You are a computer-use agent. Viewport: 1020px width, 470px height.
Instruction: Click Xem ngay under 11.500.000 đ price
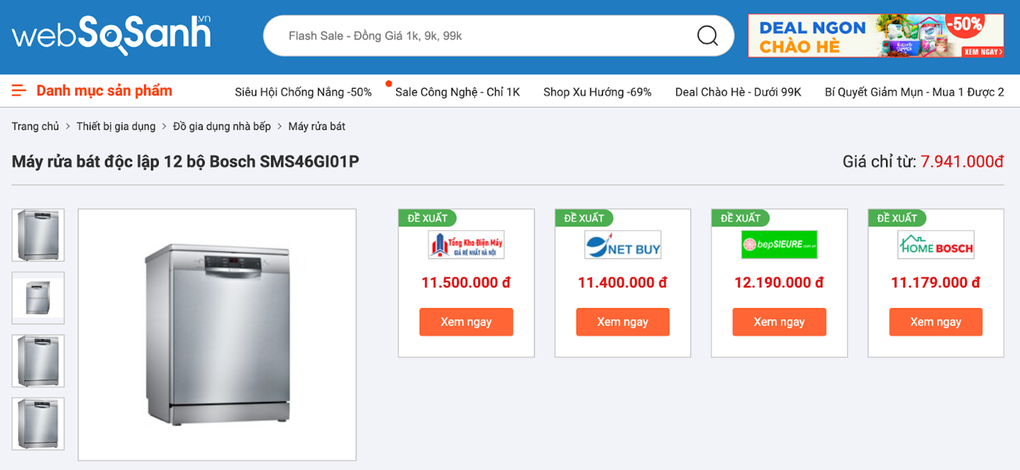[466, 322]
